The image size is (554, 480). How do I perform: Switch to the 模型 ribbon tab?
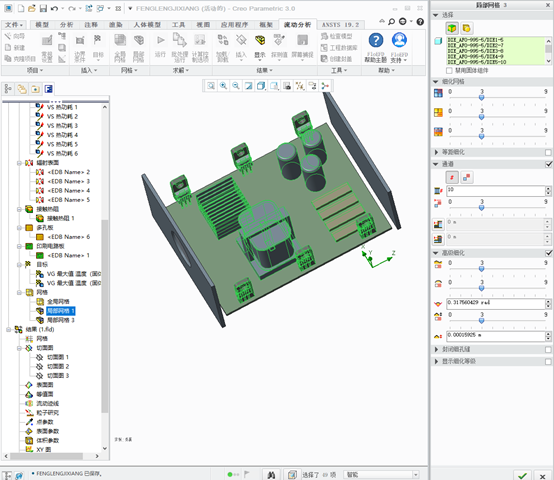point(42,25)
